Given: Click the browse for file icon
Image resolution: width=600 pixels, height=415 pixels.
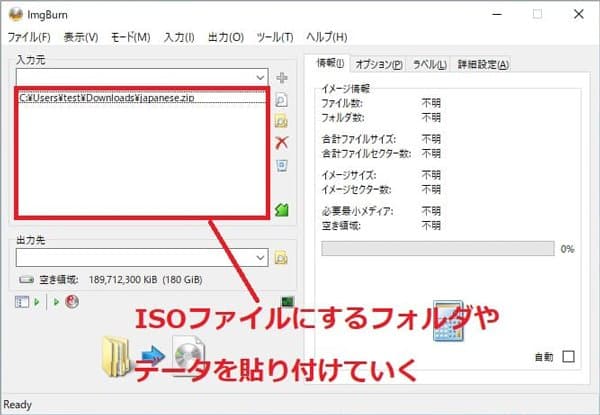Looking at the screenshot, I should point(282,100).
